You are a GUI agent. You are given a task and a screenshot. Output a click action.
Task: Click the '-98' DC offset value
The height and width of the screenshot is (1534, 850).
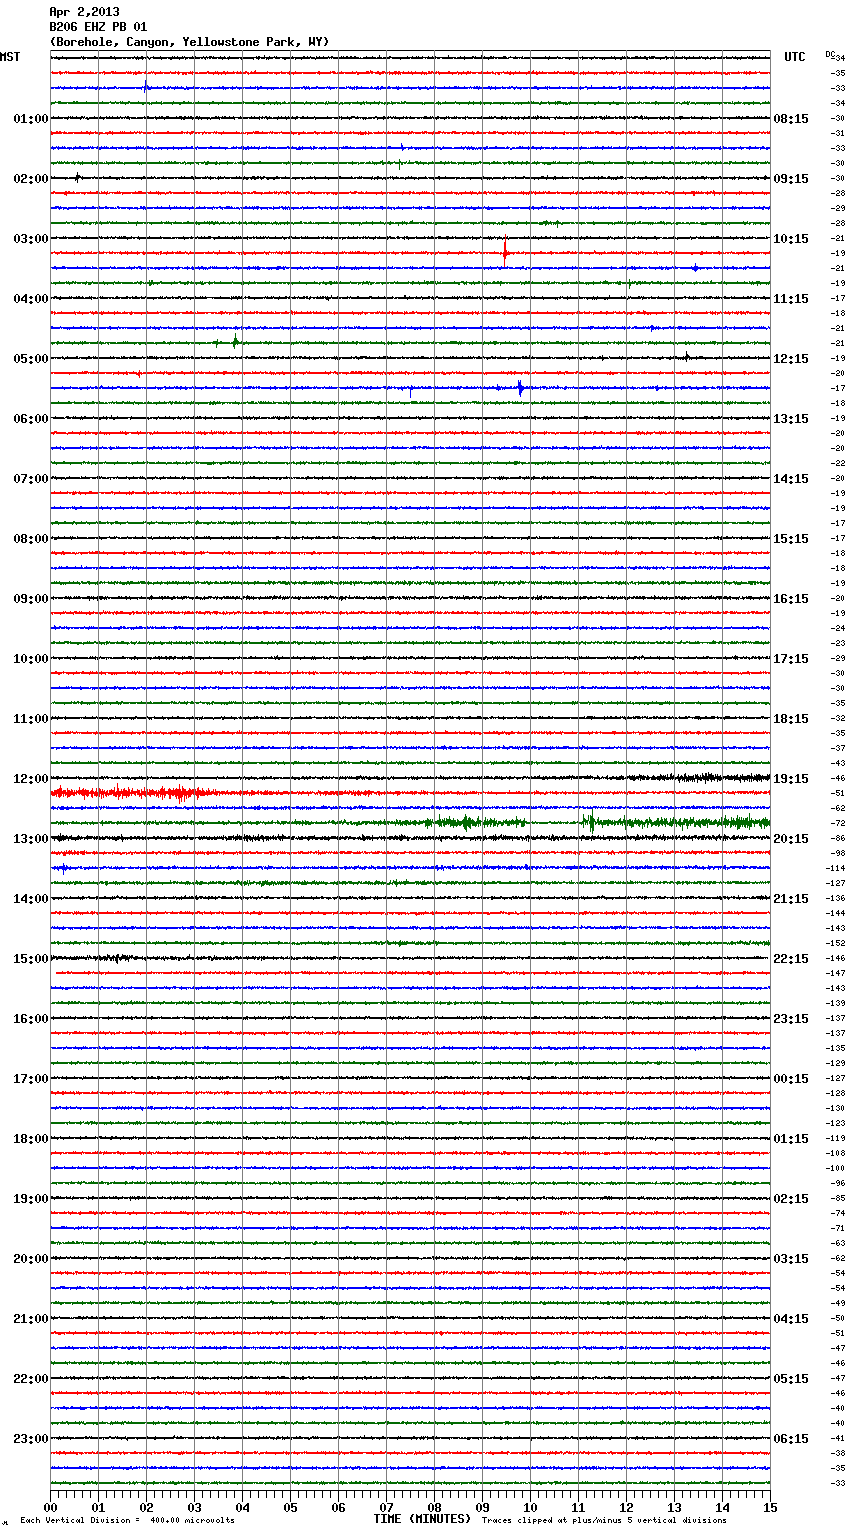838,854
